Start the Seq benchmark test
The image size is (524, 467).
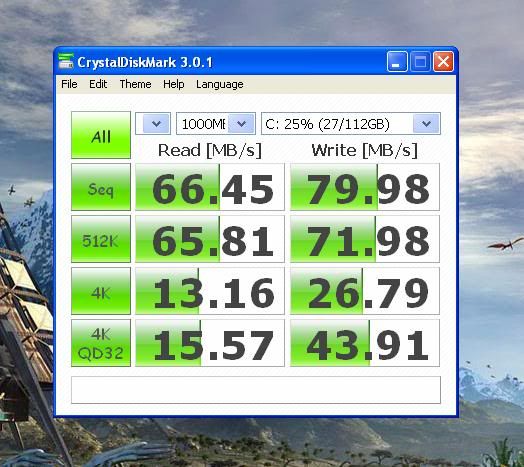click(101, 187)
